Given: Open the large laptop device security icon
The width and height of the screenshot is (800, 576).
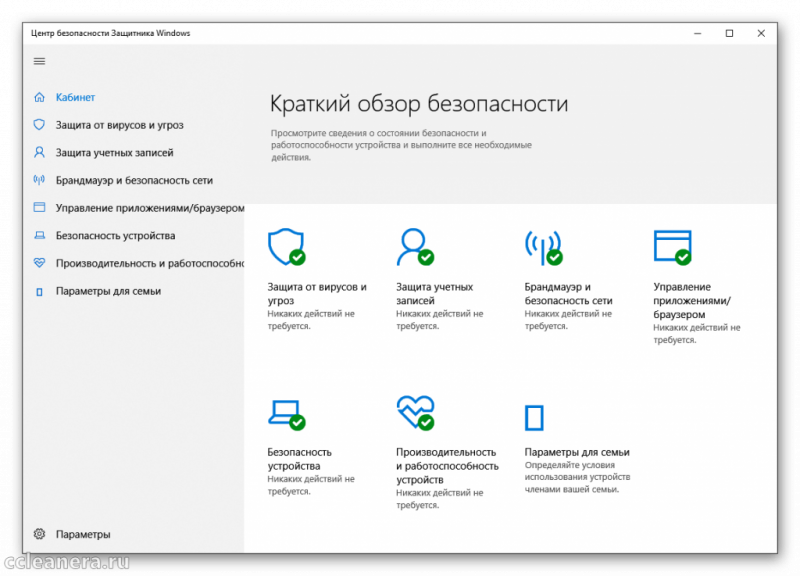Looking at the screenshot, I should [x=287, y=415].
